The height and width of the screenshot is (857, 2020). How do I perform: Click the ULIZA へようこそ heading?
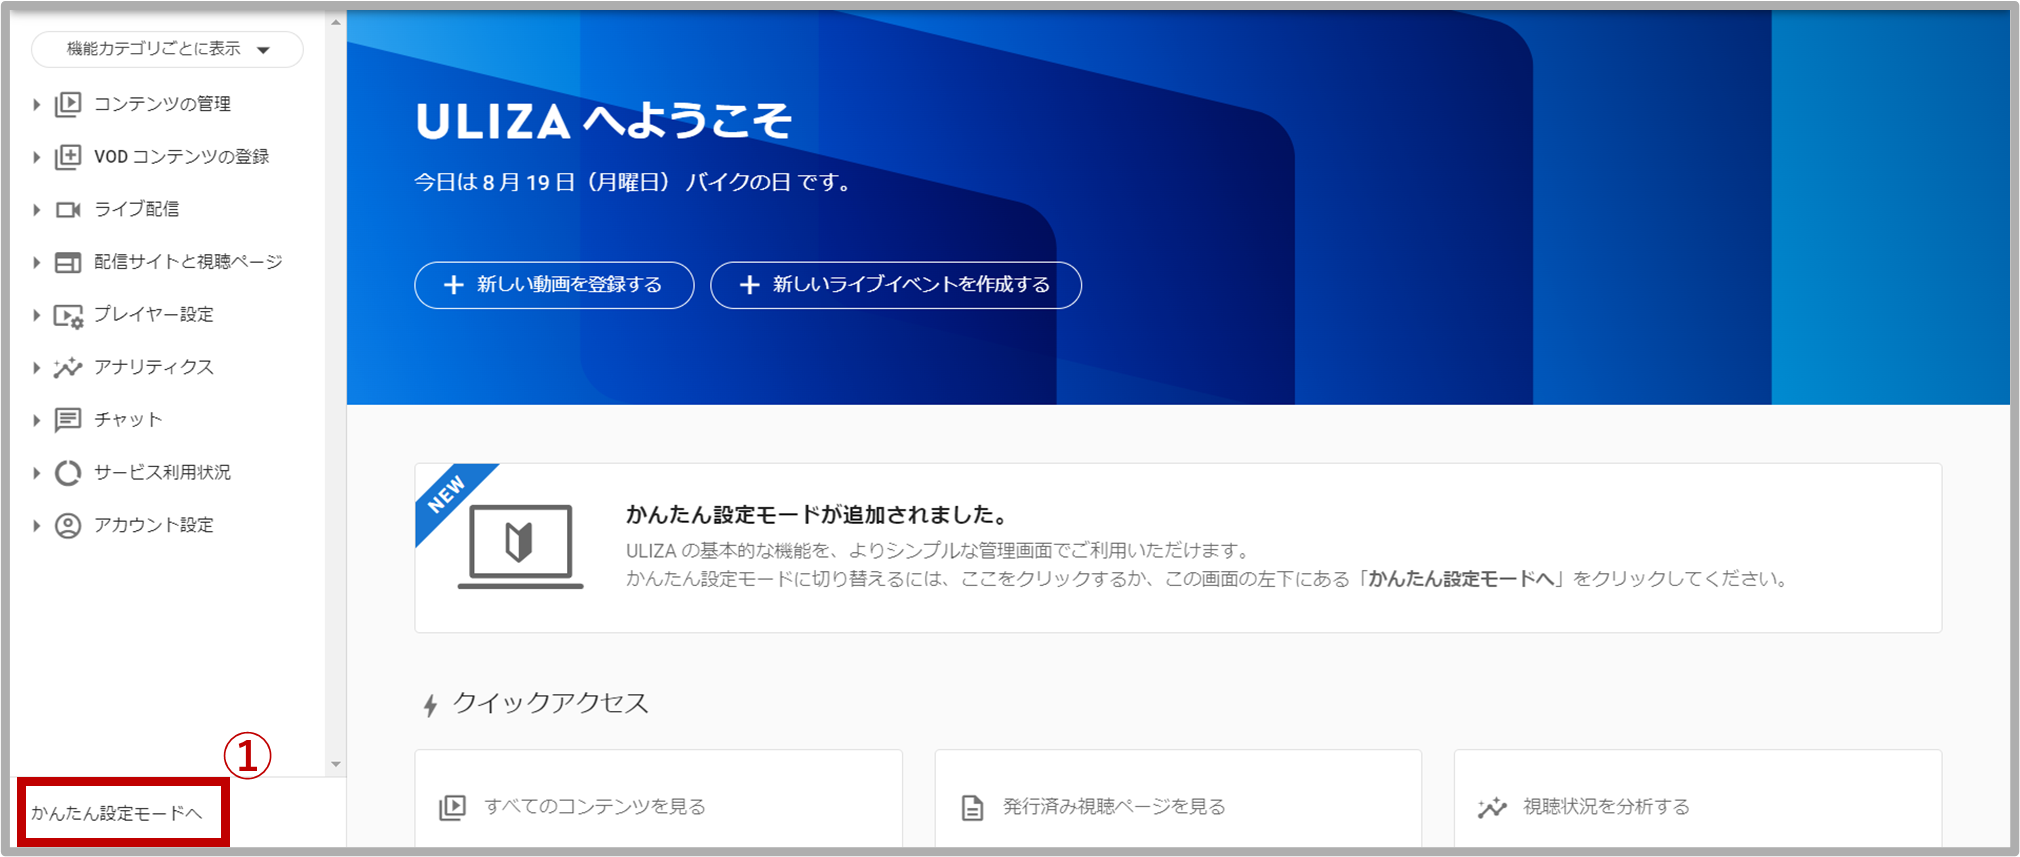pyautogui.click(x=604, y=121)
